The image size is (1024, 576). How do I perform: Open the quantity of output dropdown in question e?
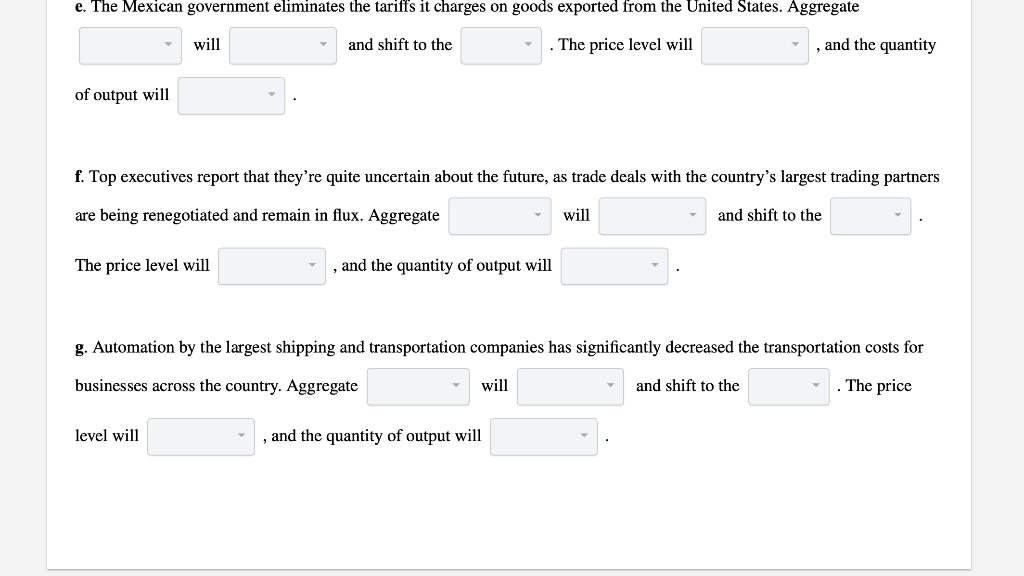[x=231, y=95]
